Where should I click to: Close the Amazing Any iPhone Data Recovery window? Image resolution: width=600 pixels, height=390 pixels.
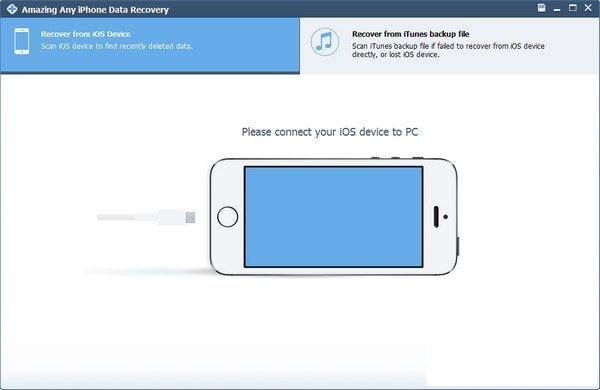tap(588, 8)
